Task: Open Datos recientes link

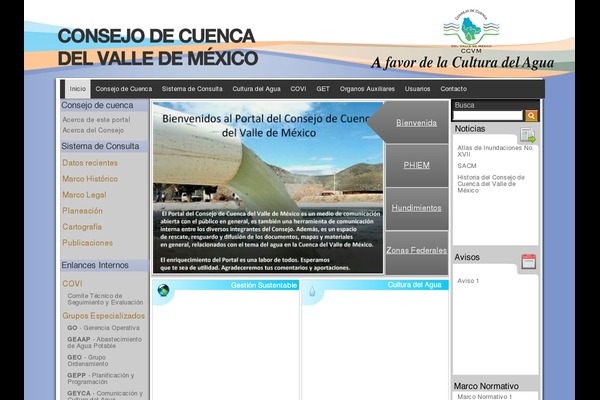Action: coord(90,163)
